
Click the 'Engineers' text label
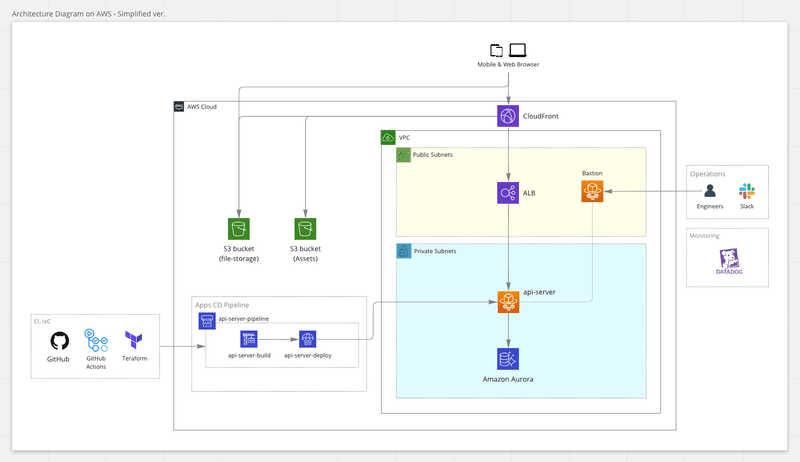[710, 207]
